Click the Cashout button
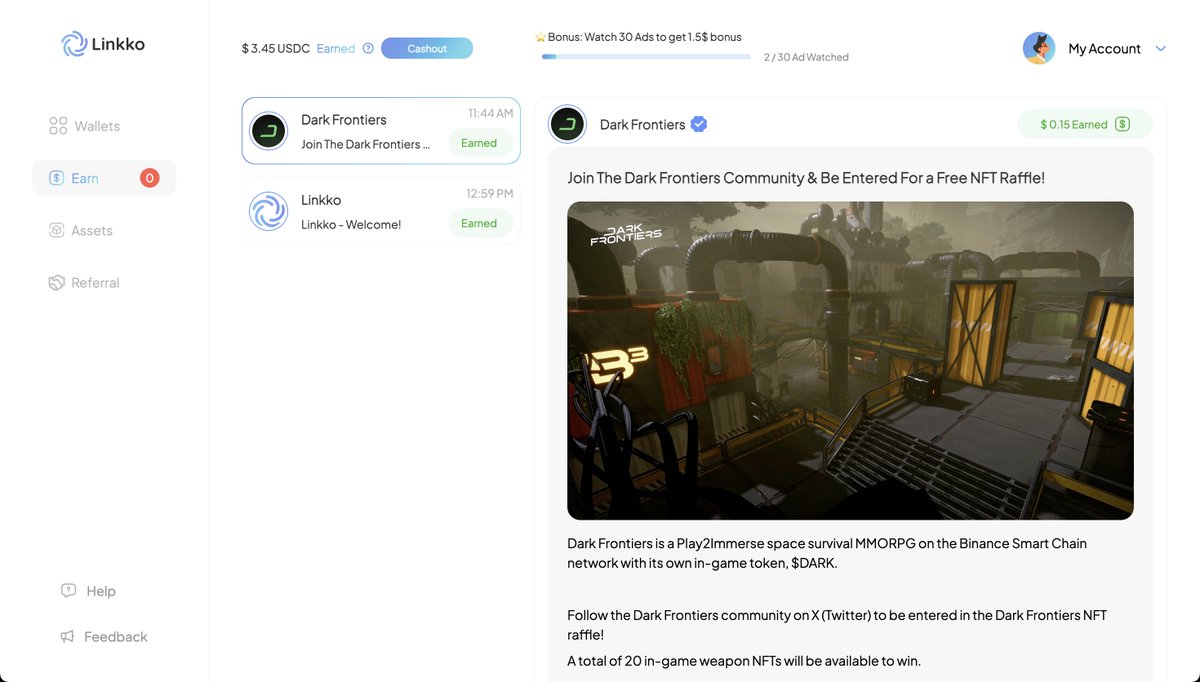The width and height of the screenshot is (1200, 682). [427, 48]
